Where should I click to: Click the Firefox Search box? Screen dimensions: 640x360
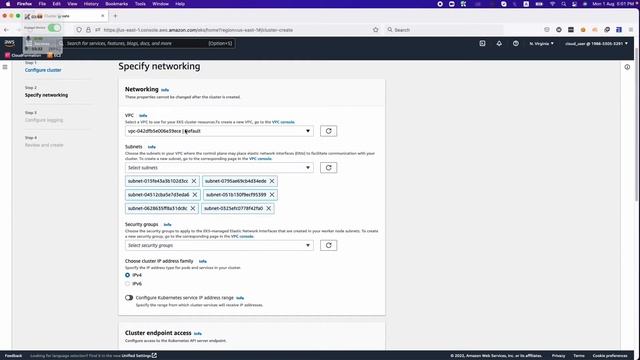click(x=444, y=30)
